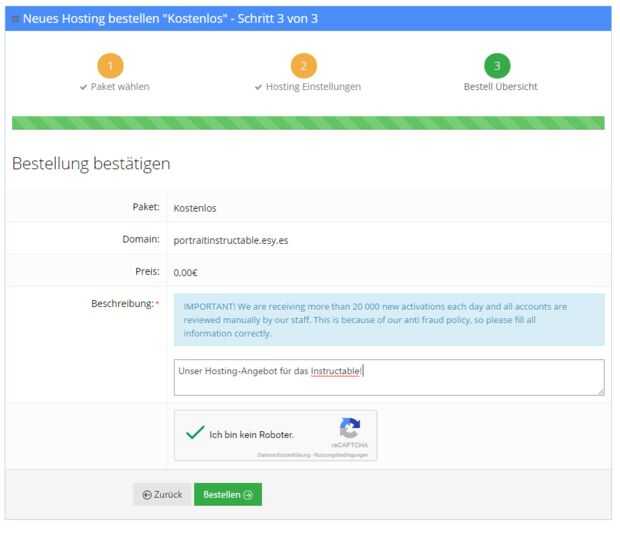
Task: Click the step 1 orange circle
Action: (110, 66)
